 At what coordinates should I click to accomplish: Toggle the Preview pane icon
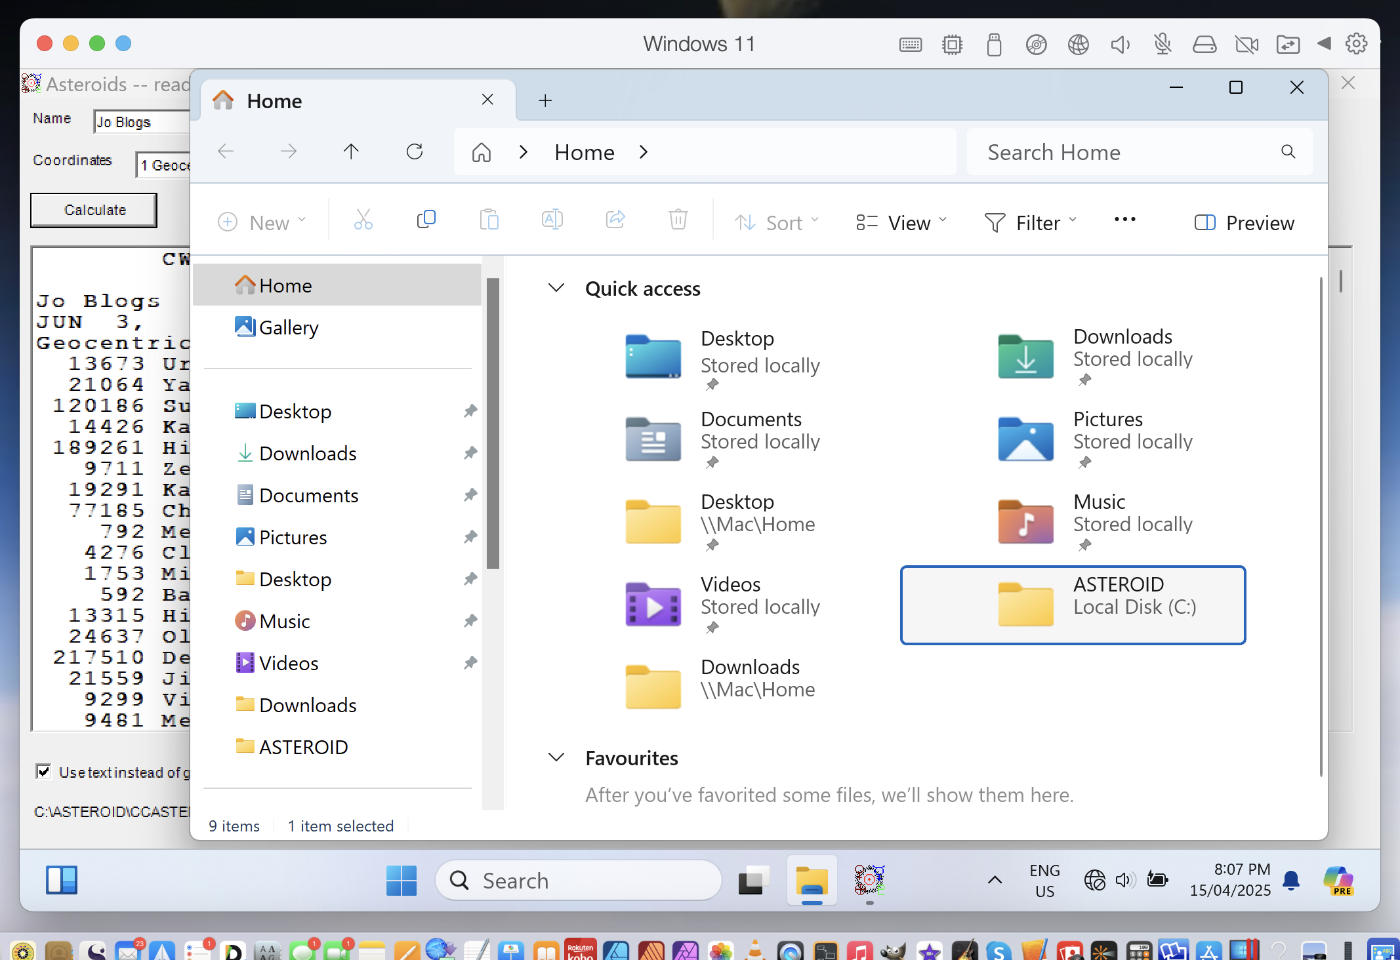[x=1243, y=222]
